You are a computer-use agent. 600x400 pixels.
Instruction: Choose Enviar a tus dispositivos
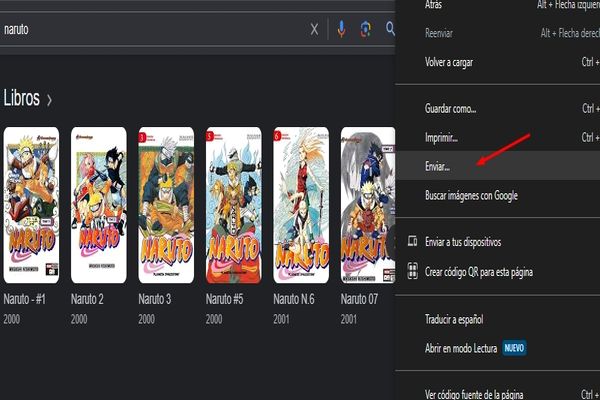[x=497, y=242]
